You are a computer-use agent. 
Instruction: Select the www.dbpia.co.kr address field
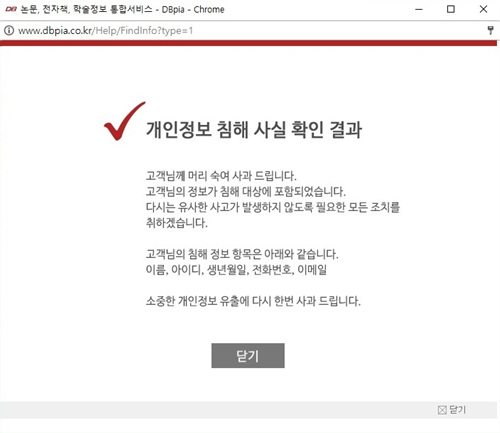[105, 31]
